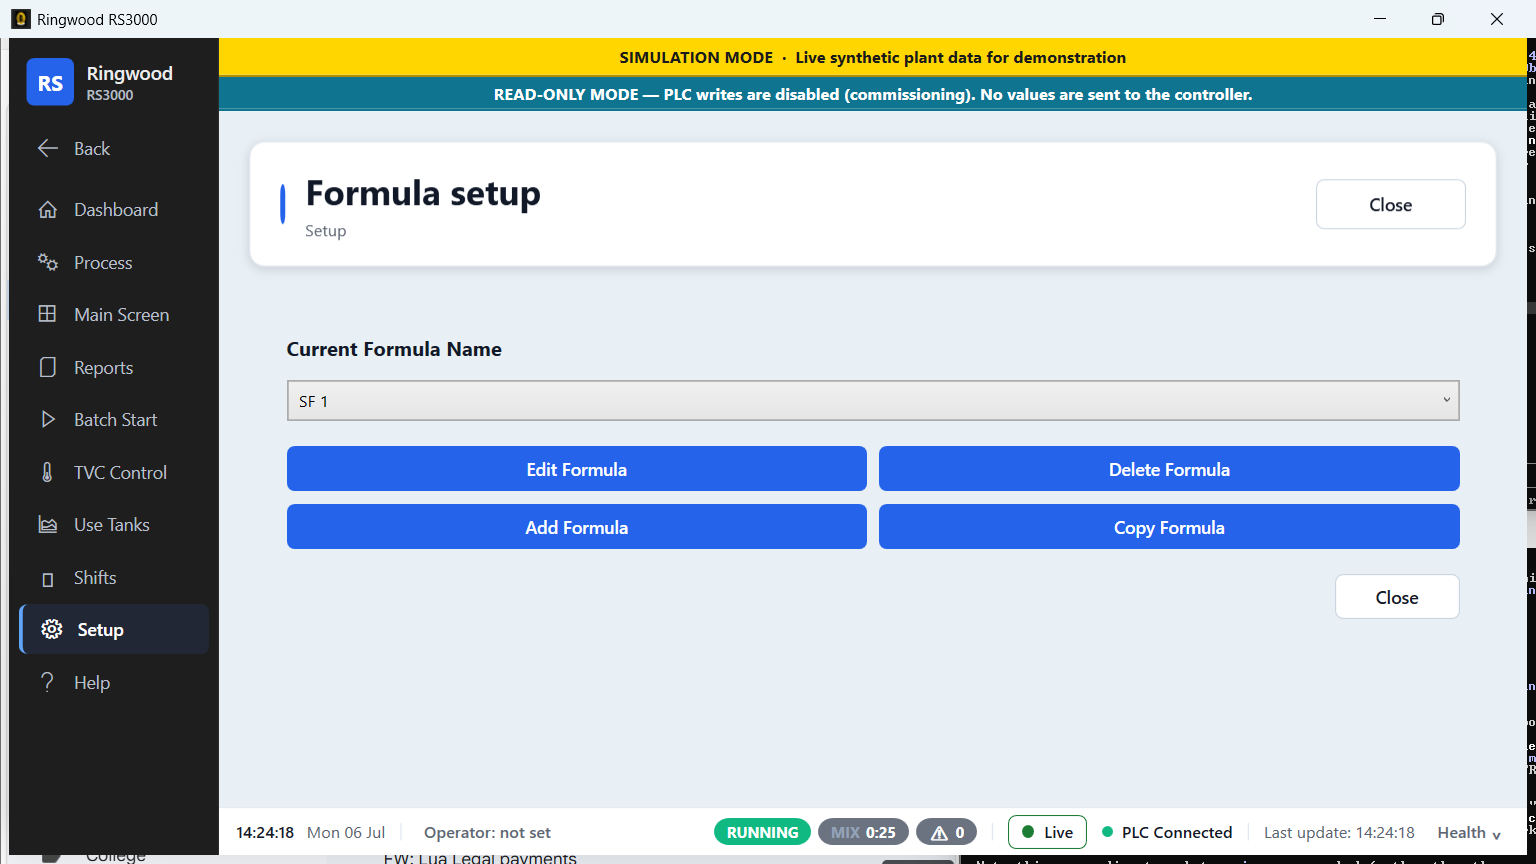Click the green PLC Connected status dot
Screen dimensions: 1536x864
coord(1107,832)
